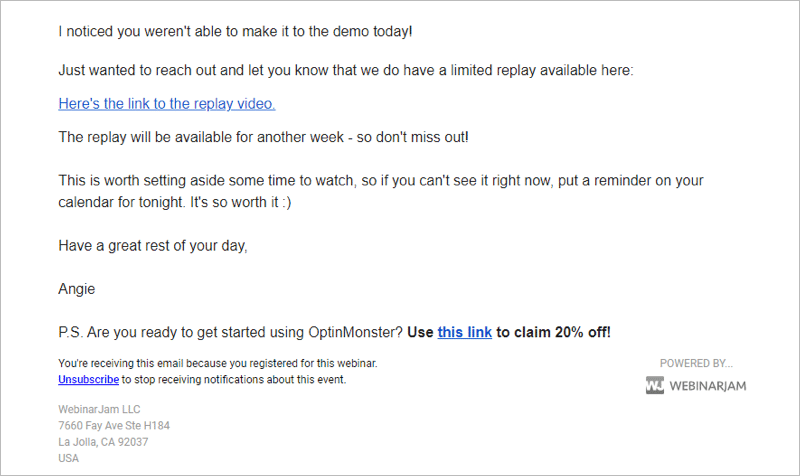Click "this link" to claim discount
The height and width of the screenshot is (476, 800).
[x=464, y=332]
